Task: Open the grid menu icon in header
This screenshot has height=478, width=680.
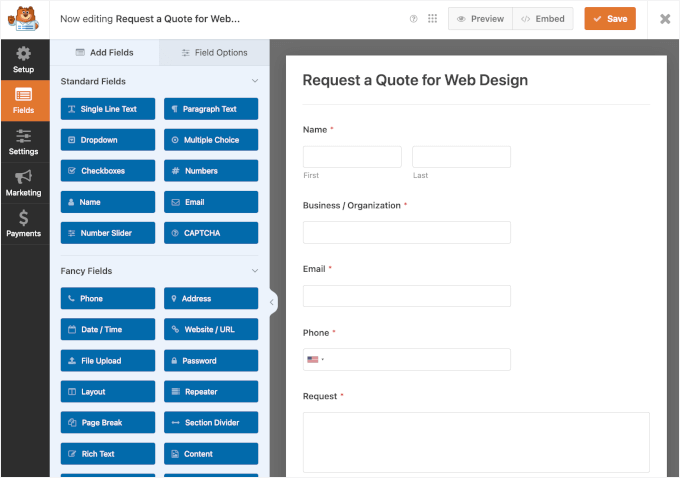Action: click(432, 19)
